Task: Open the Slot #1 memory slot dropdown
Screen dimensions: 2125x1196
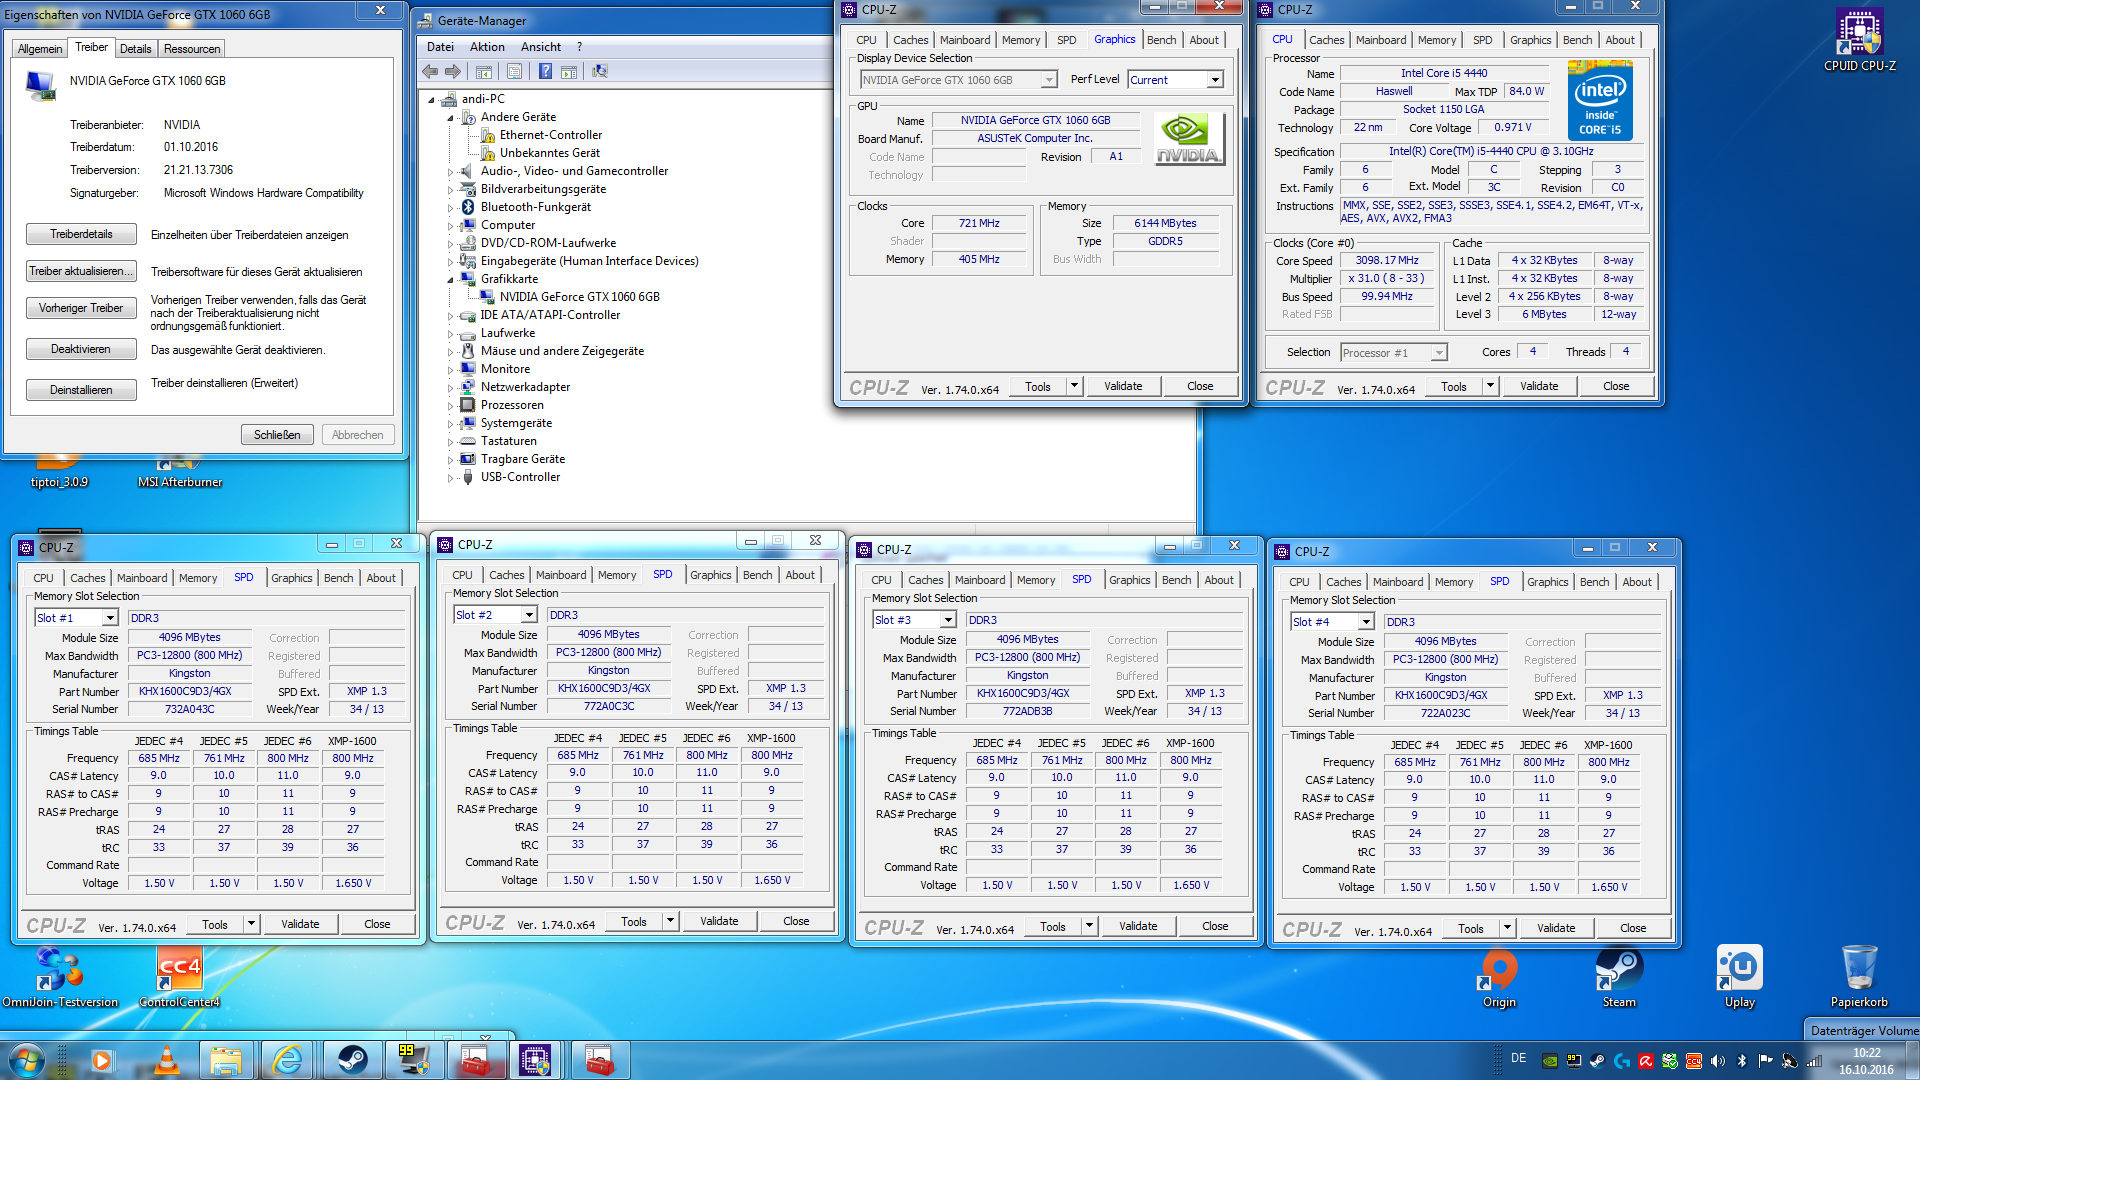Action: tap(110, 619)
